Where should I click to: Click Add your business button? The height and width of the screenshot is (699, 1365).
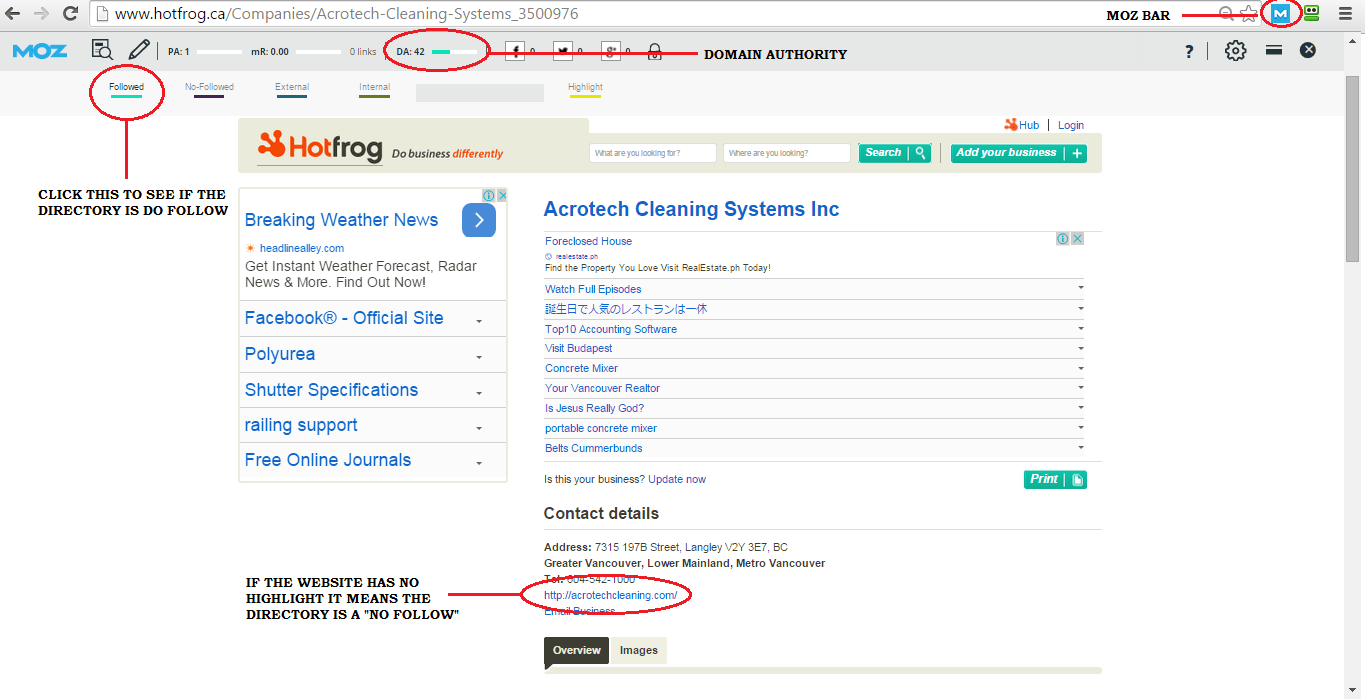click(x=1018, y=153)
